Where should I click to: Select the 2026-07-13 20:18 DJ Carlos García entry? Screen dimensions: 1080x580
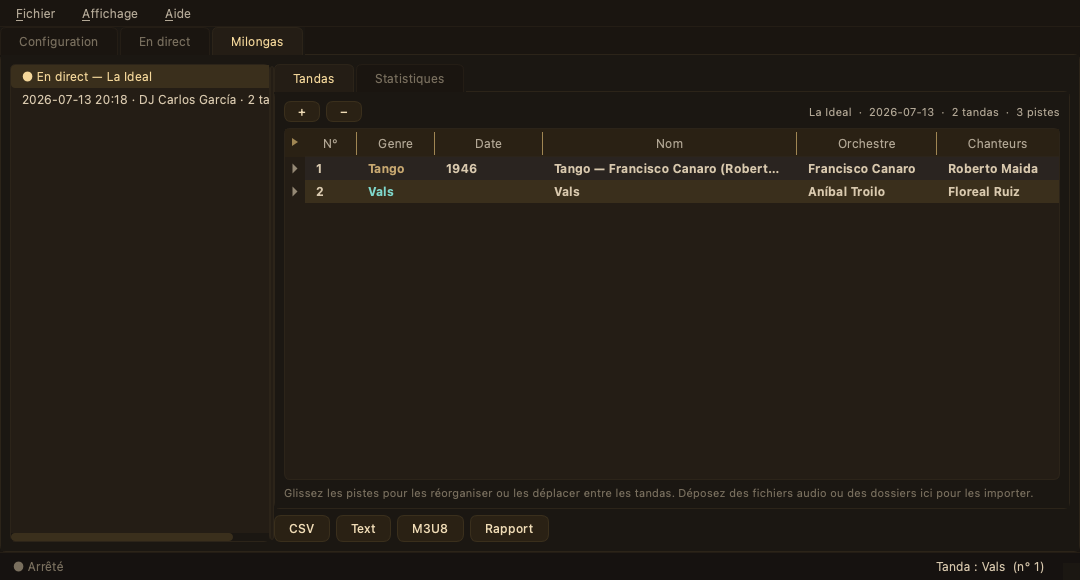(x=140, y=99)
